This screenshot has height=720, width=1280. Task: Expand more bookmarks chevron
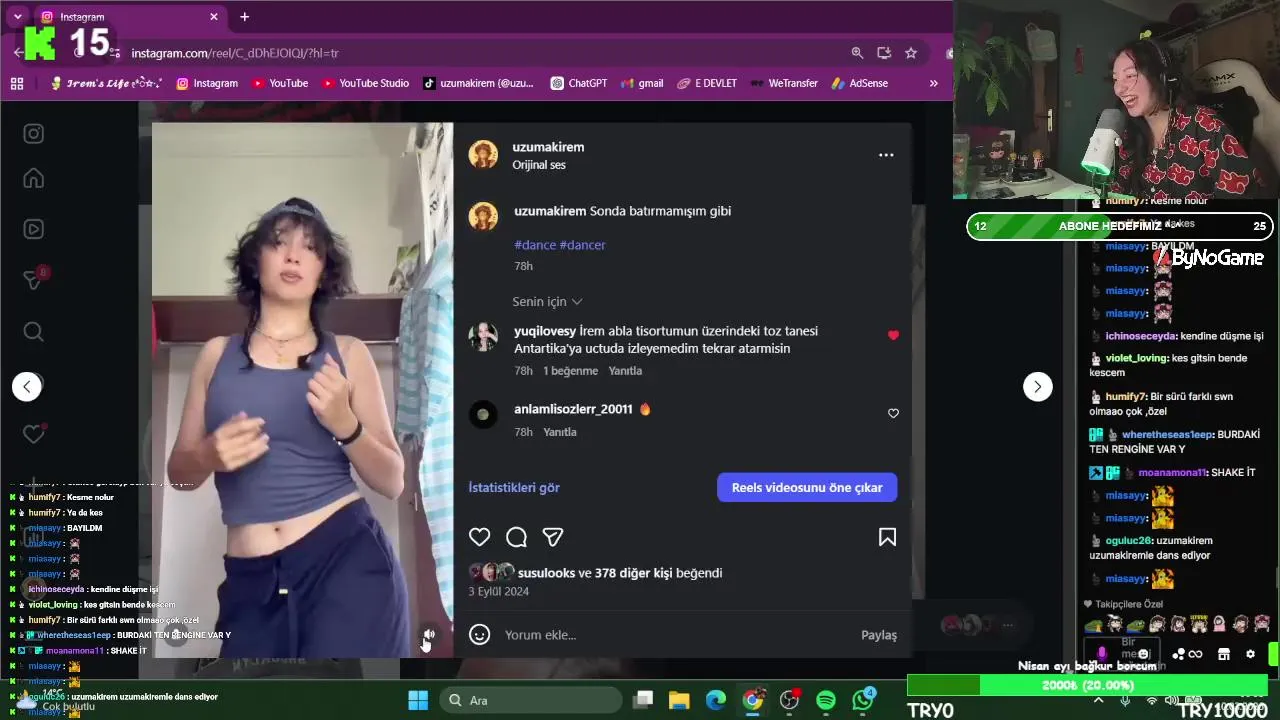[x=934, y=84]
